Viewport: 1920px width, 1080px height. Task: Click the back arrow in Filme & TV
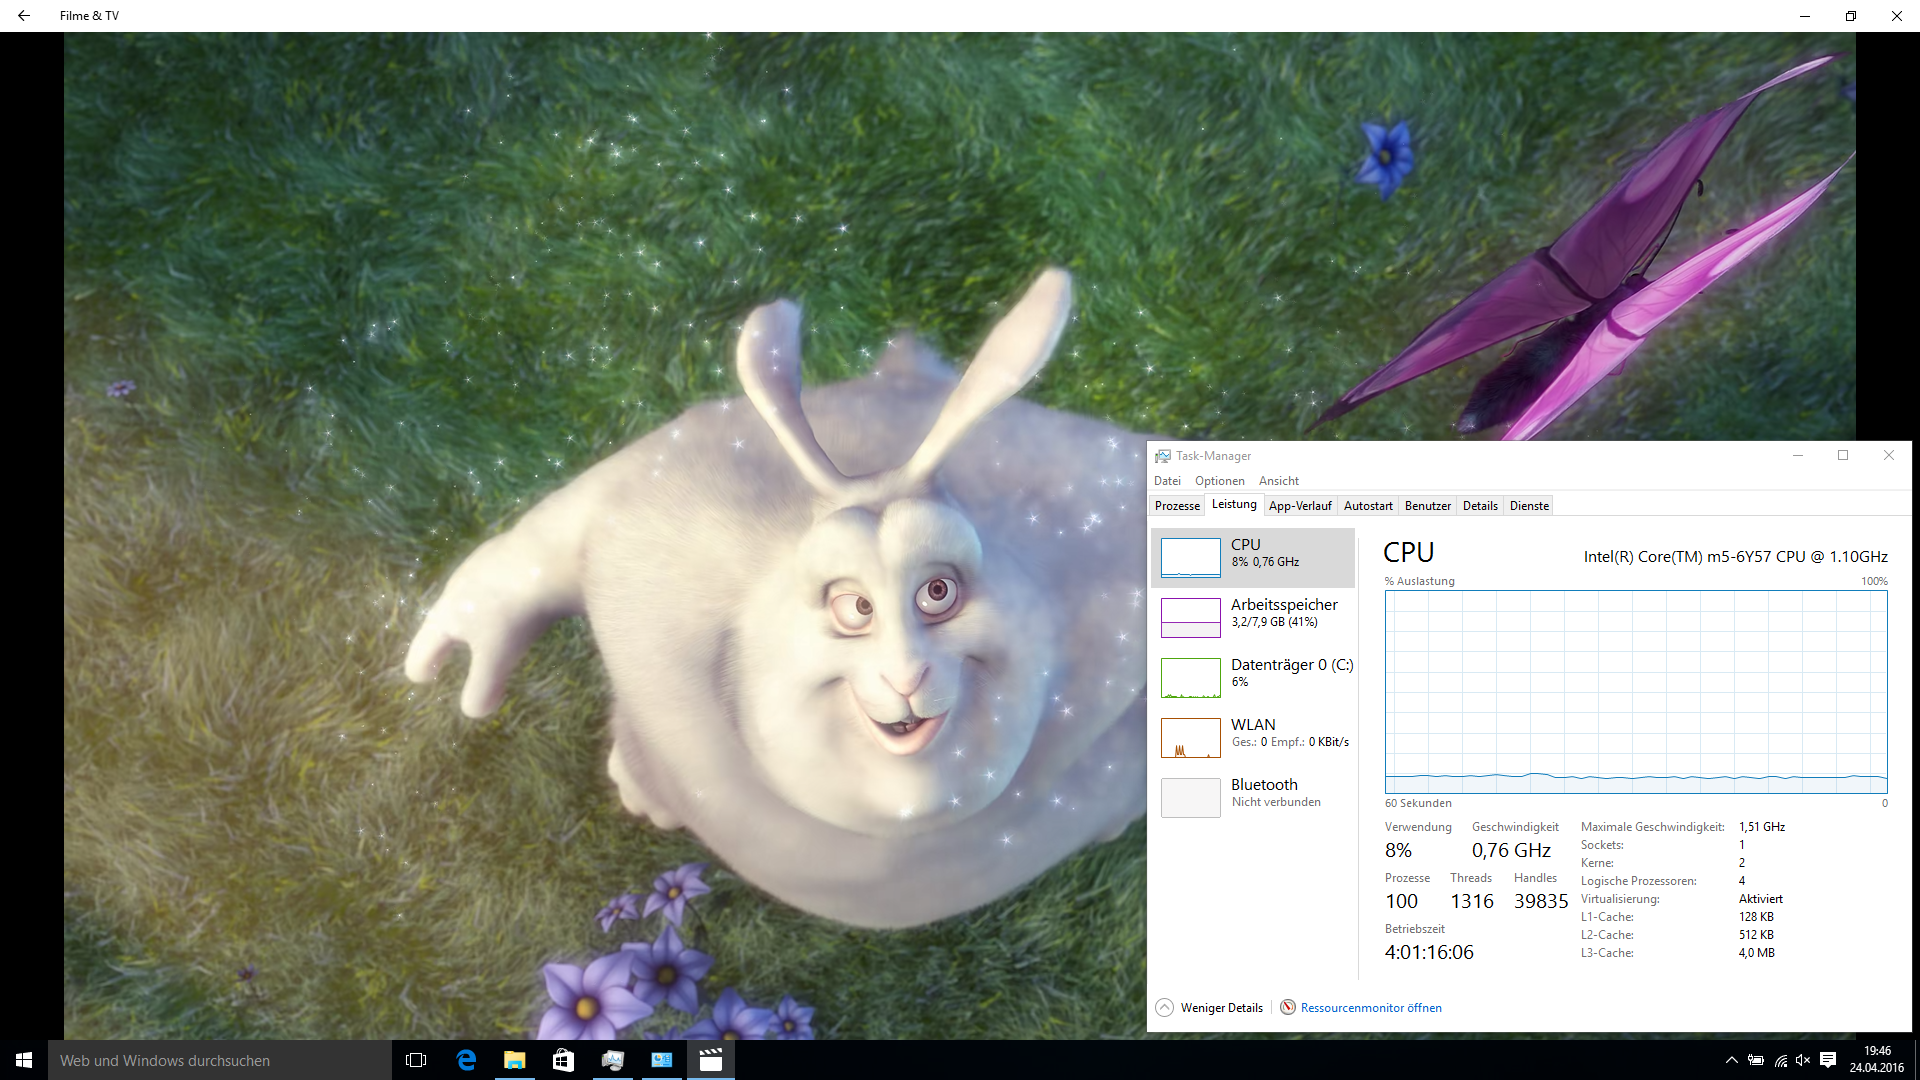tap(24, 16)
